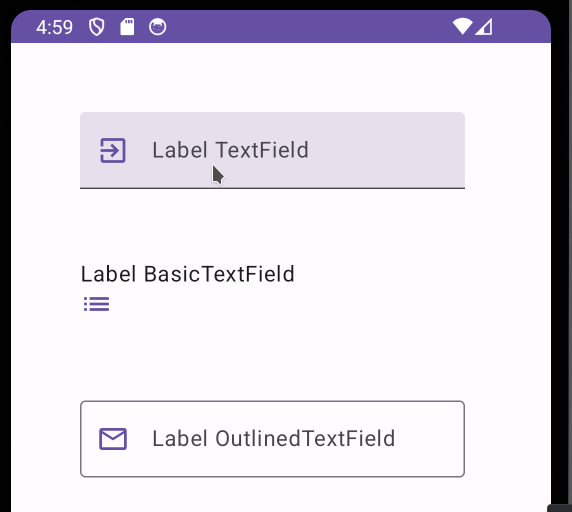Click the dark gray tab at bottom right corner
Screen dimensions: 572x512
click(560, 508)
